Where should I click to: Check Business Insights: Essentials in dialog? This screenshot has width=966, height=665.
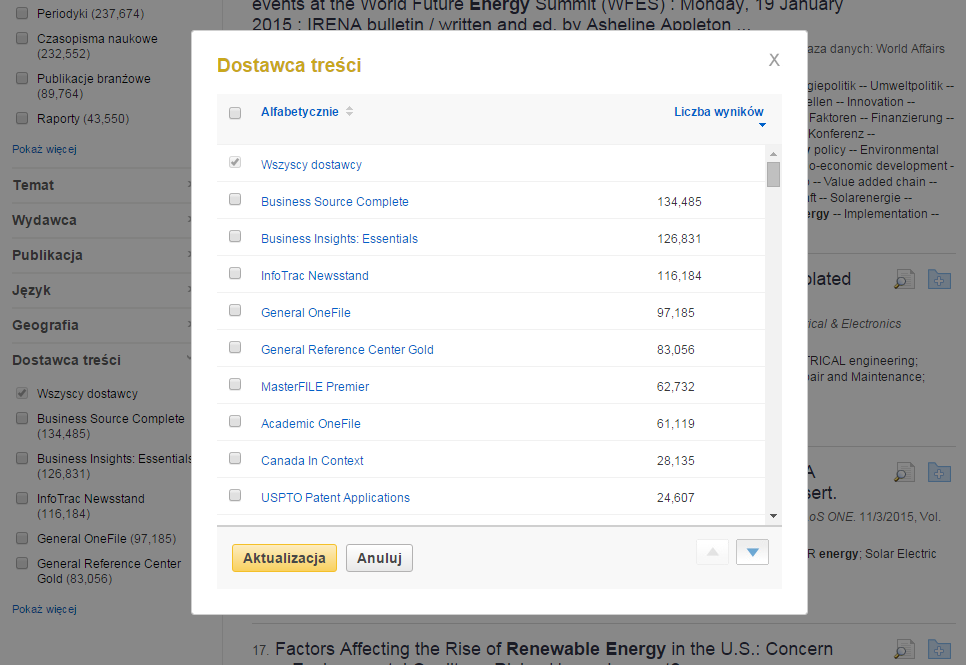(235, 236)
